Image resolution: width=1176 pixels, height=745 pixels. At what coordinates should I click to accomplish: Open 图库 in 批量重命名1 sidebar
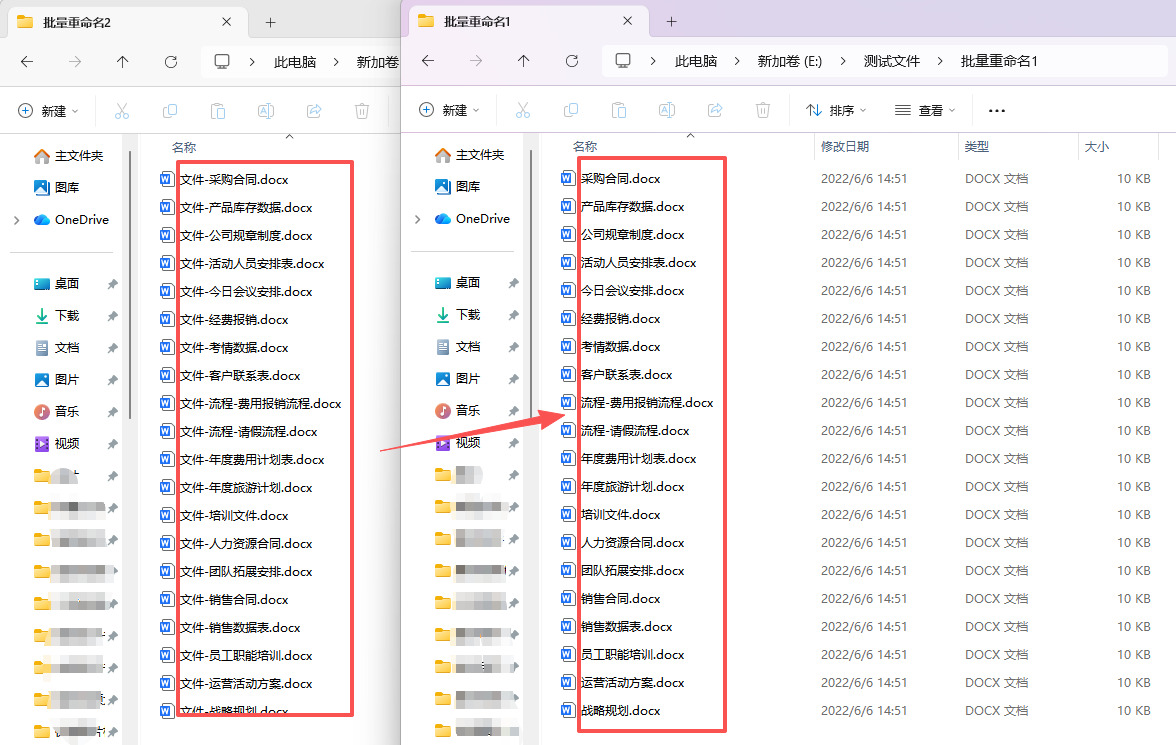click(458, 186)
